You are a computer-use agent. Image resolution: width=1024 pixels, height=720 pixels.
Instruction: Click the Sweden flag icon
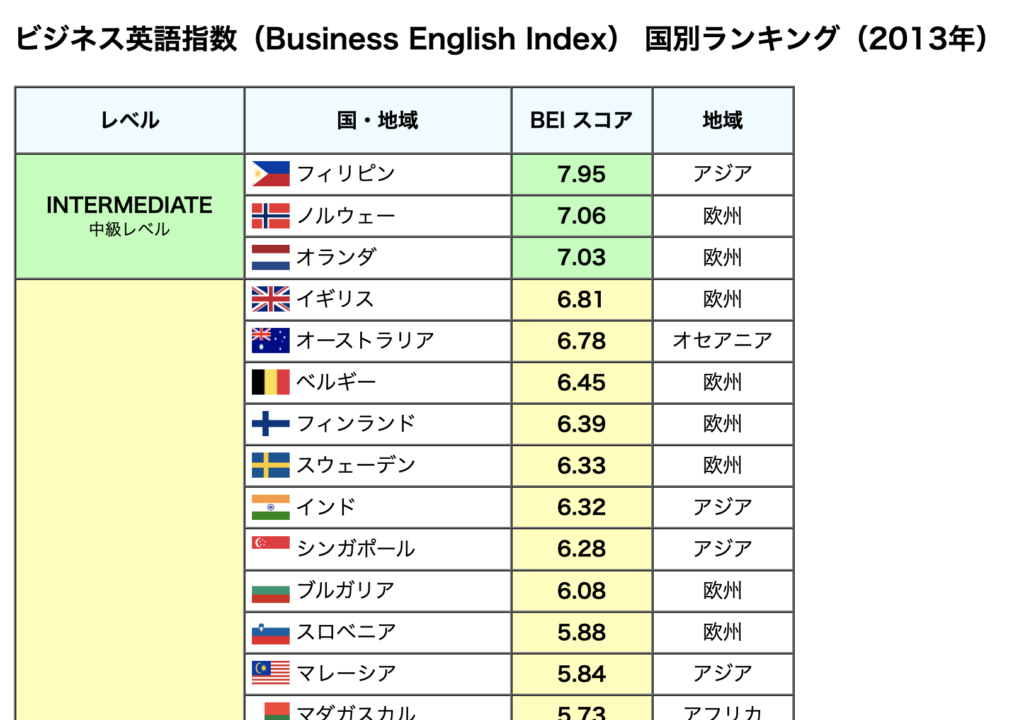coord(270,465)
